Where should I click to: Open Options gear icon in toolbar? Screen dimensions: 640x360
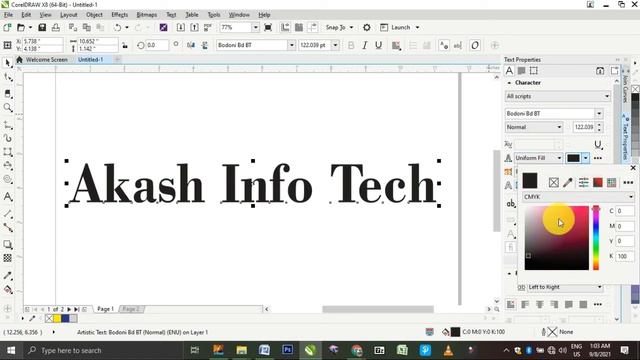367,27
